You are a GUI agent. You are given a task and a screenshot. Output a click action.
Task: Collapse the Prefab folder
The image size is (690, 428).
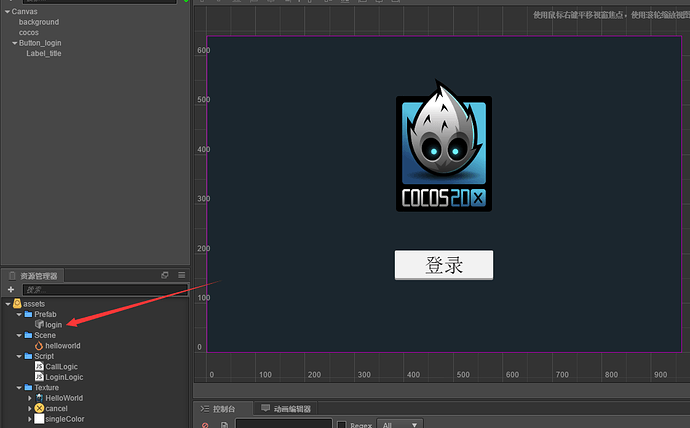click(19, 315)
